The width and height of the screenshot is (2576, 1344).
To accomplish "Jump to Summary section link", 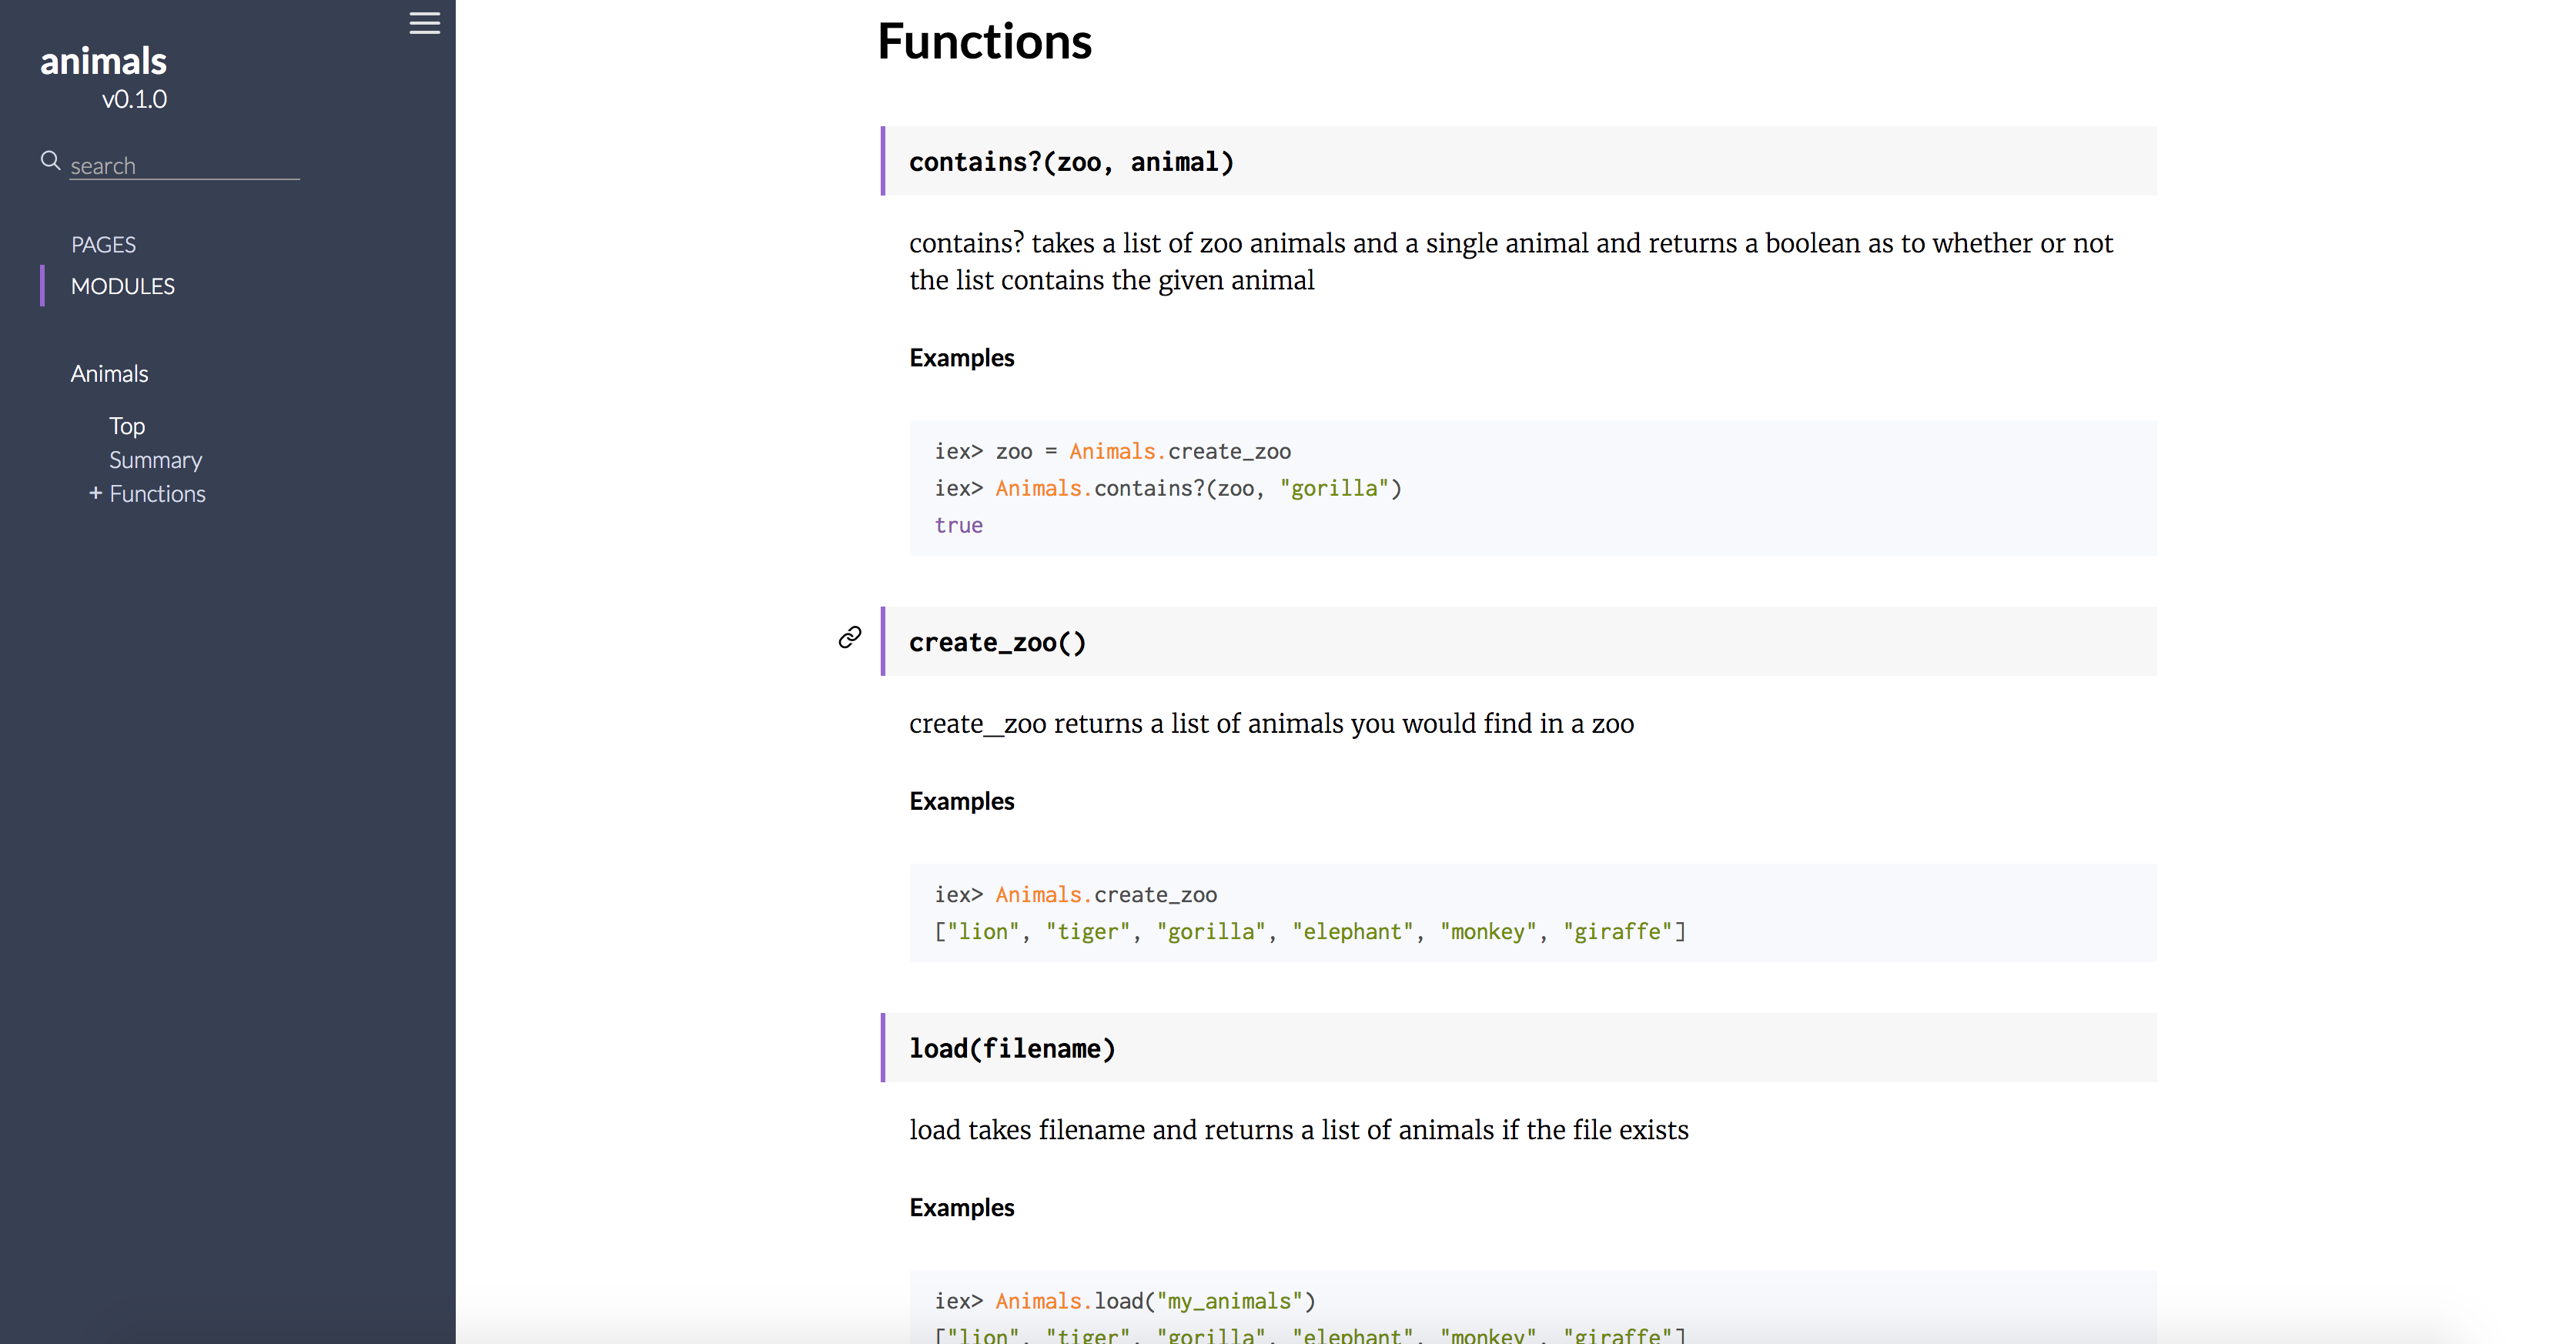I will pyautogui.click(x=155, y=460).
